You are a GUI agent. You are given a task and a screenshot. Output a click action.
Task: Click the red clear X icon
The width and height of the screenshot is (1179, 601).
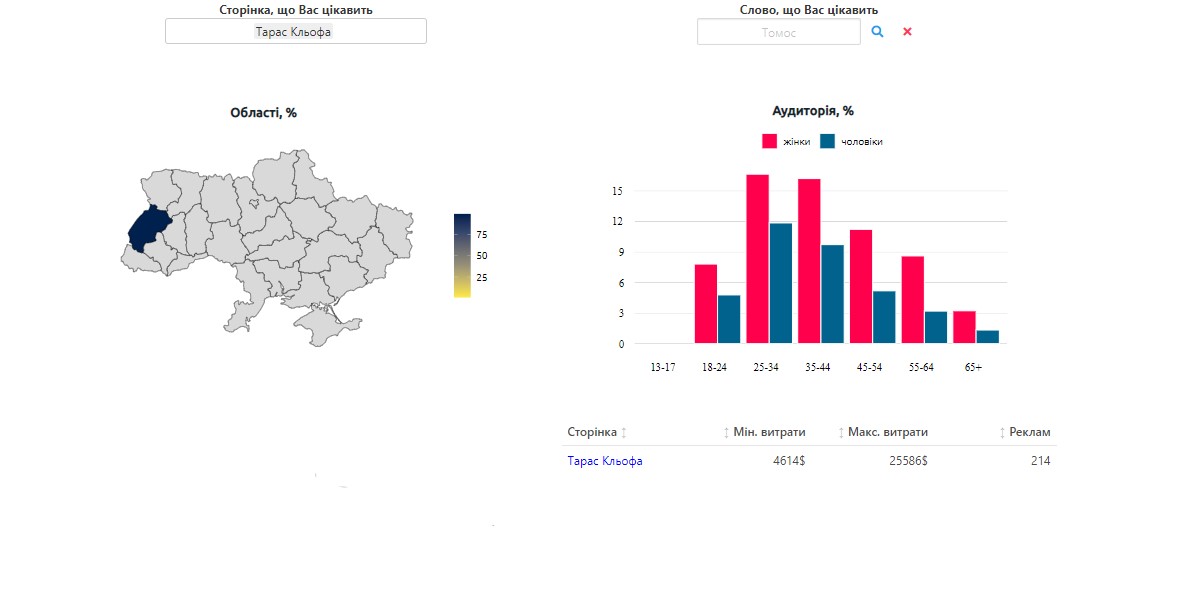(x=907, y=32)
